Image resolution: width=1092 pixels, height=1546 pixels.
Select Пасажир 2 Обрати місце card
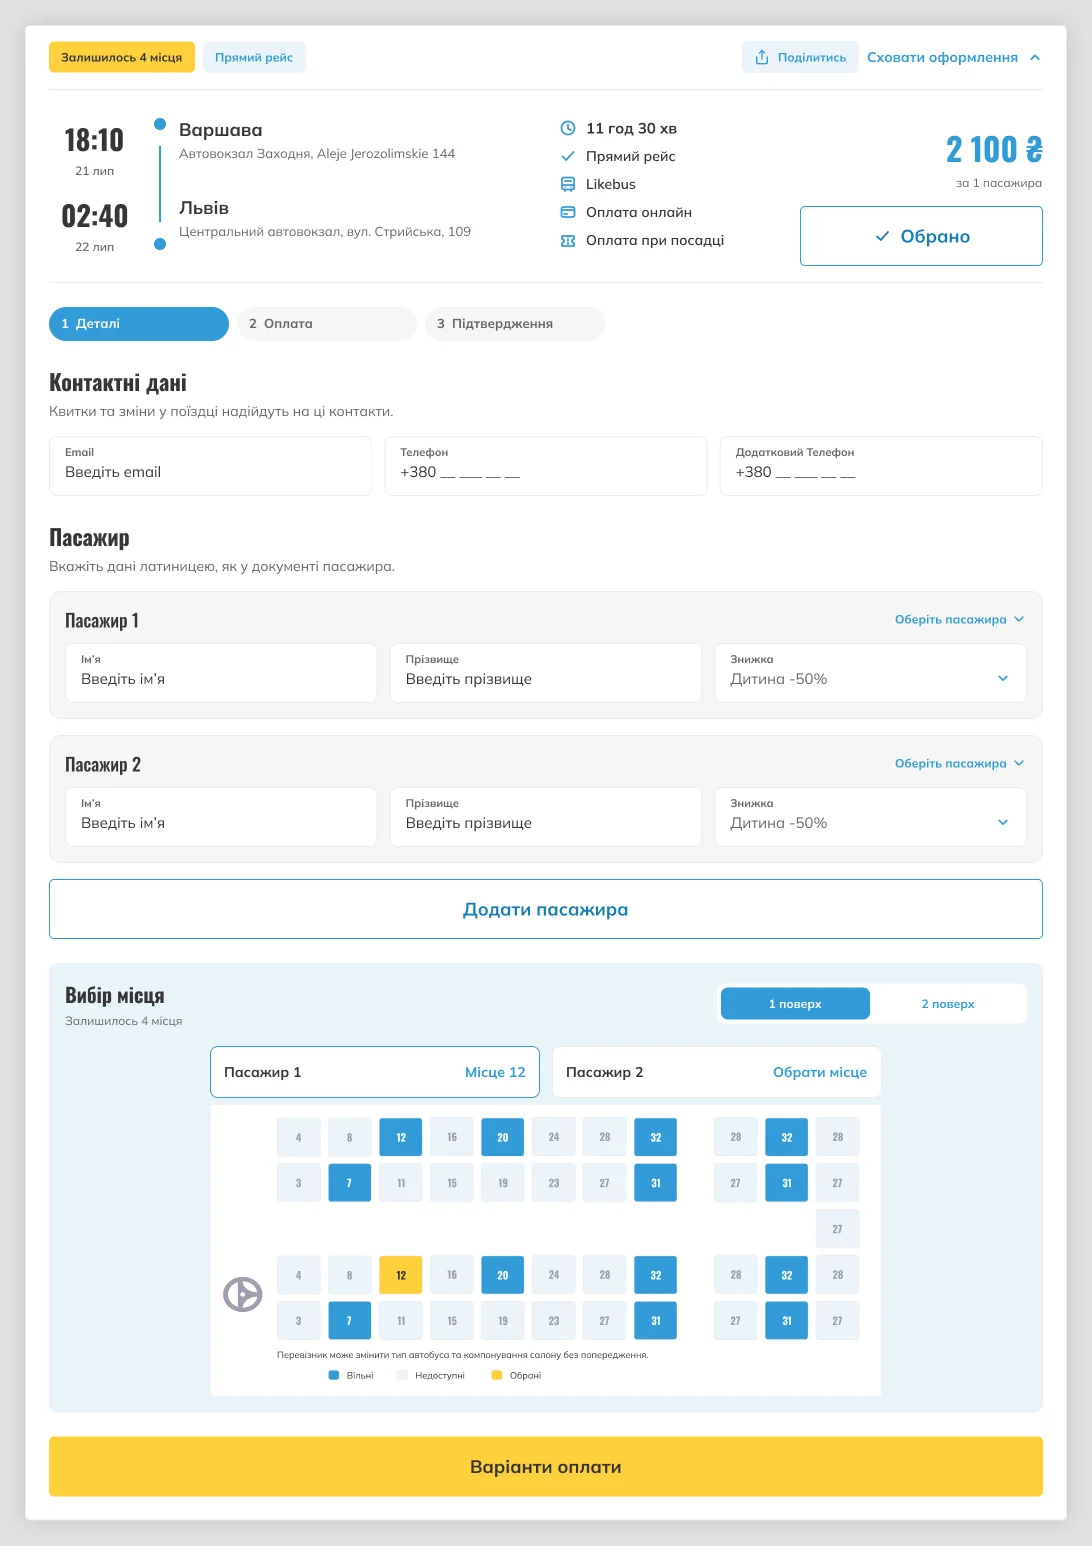coord(716,1072)
